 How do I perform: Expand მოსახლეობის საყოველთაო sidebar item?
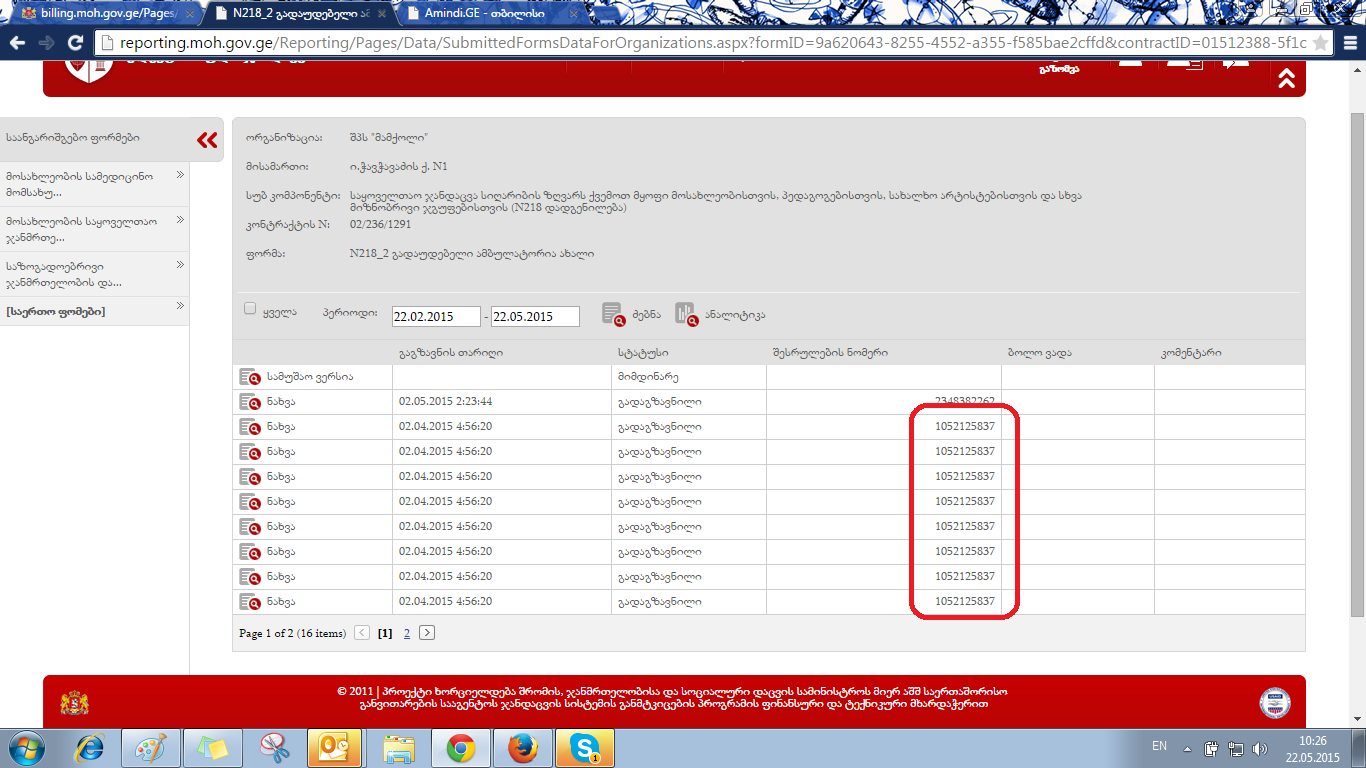pos(181,220)
